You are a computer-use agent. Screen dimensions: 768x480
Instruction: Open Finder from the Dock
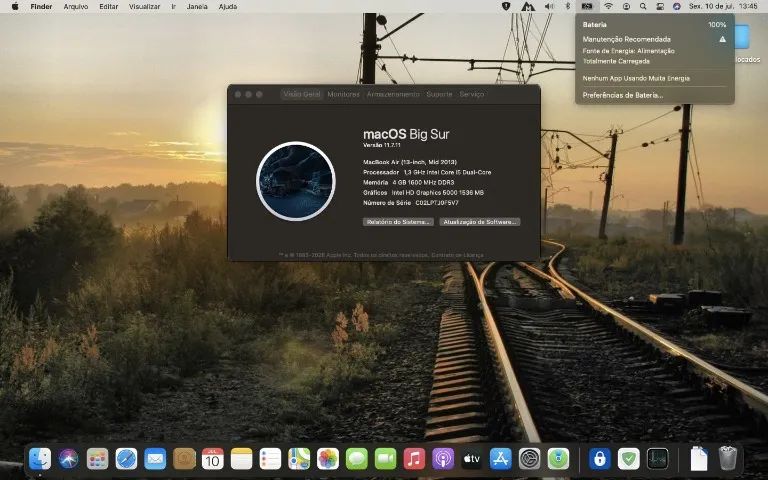(x=40, y=459)
